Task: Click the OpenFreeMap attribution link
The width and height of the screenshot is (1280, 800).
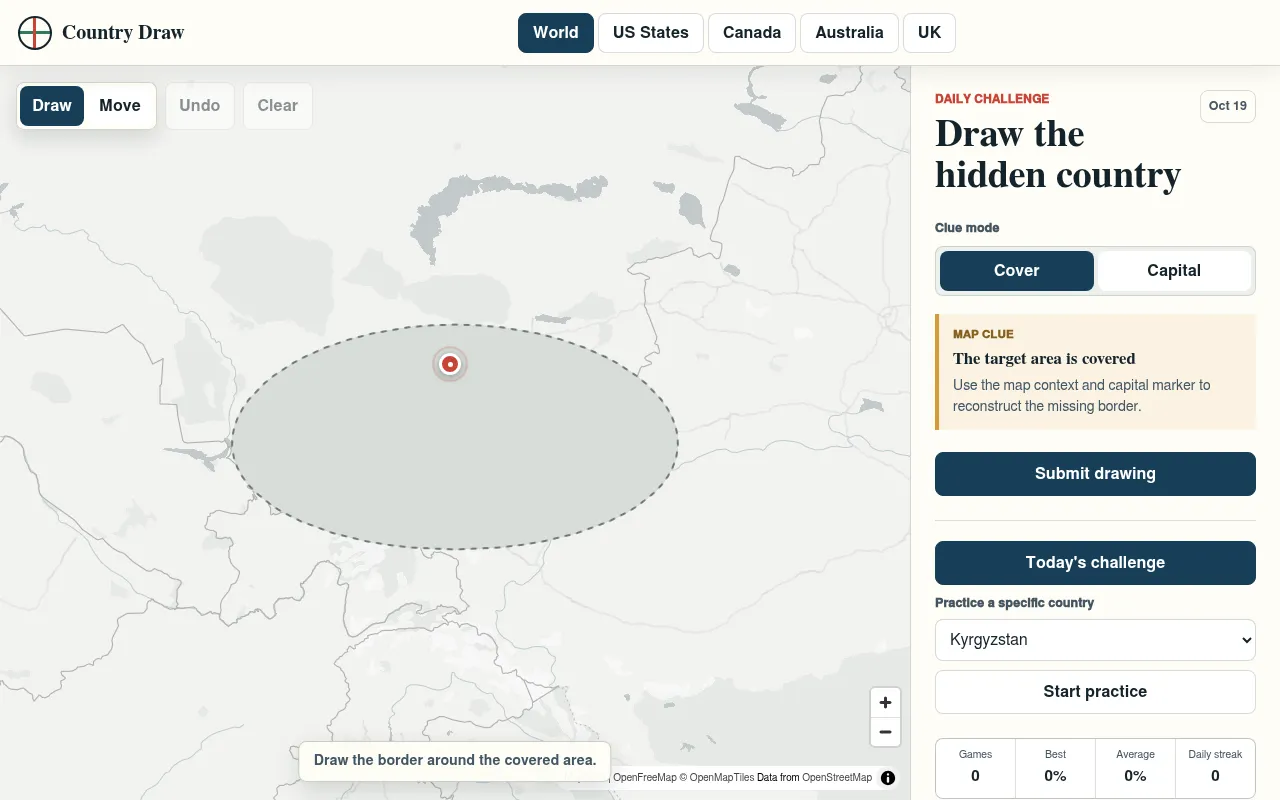Action: click(645, 778)
